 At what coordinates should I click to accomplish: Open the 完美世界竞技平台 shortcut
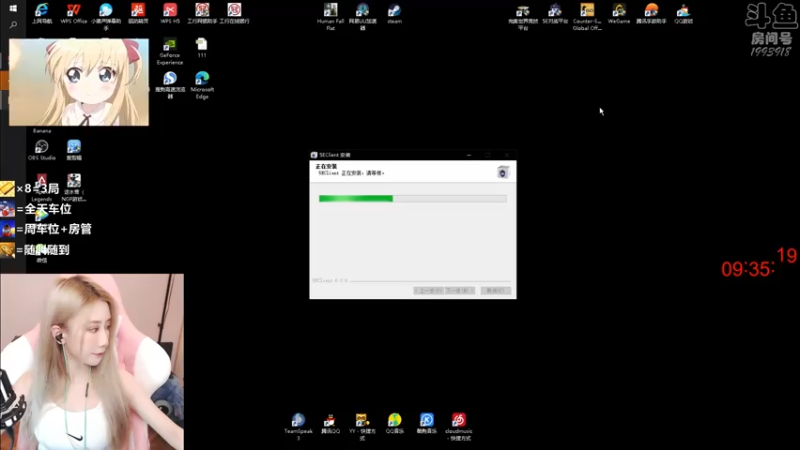pos(523,16)
